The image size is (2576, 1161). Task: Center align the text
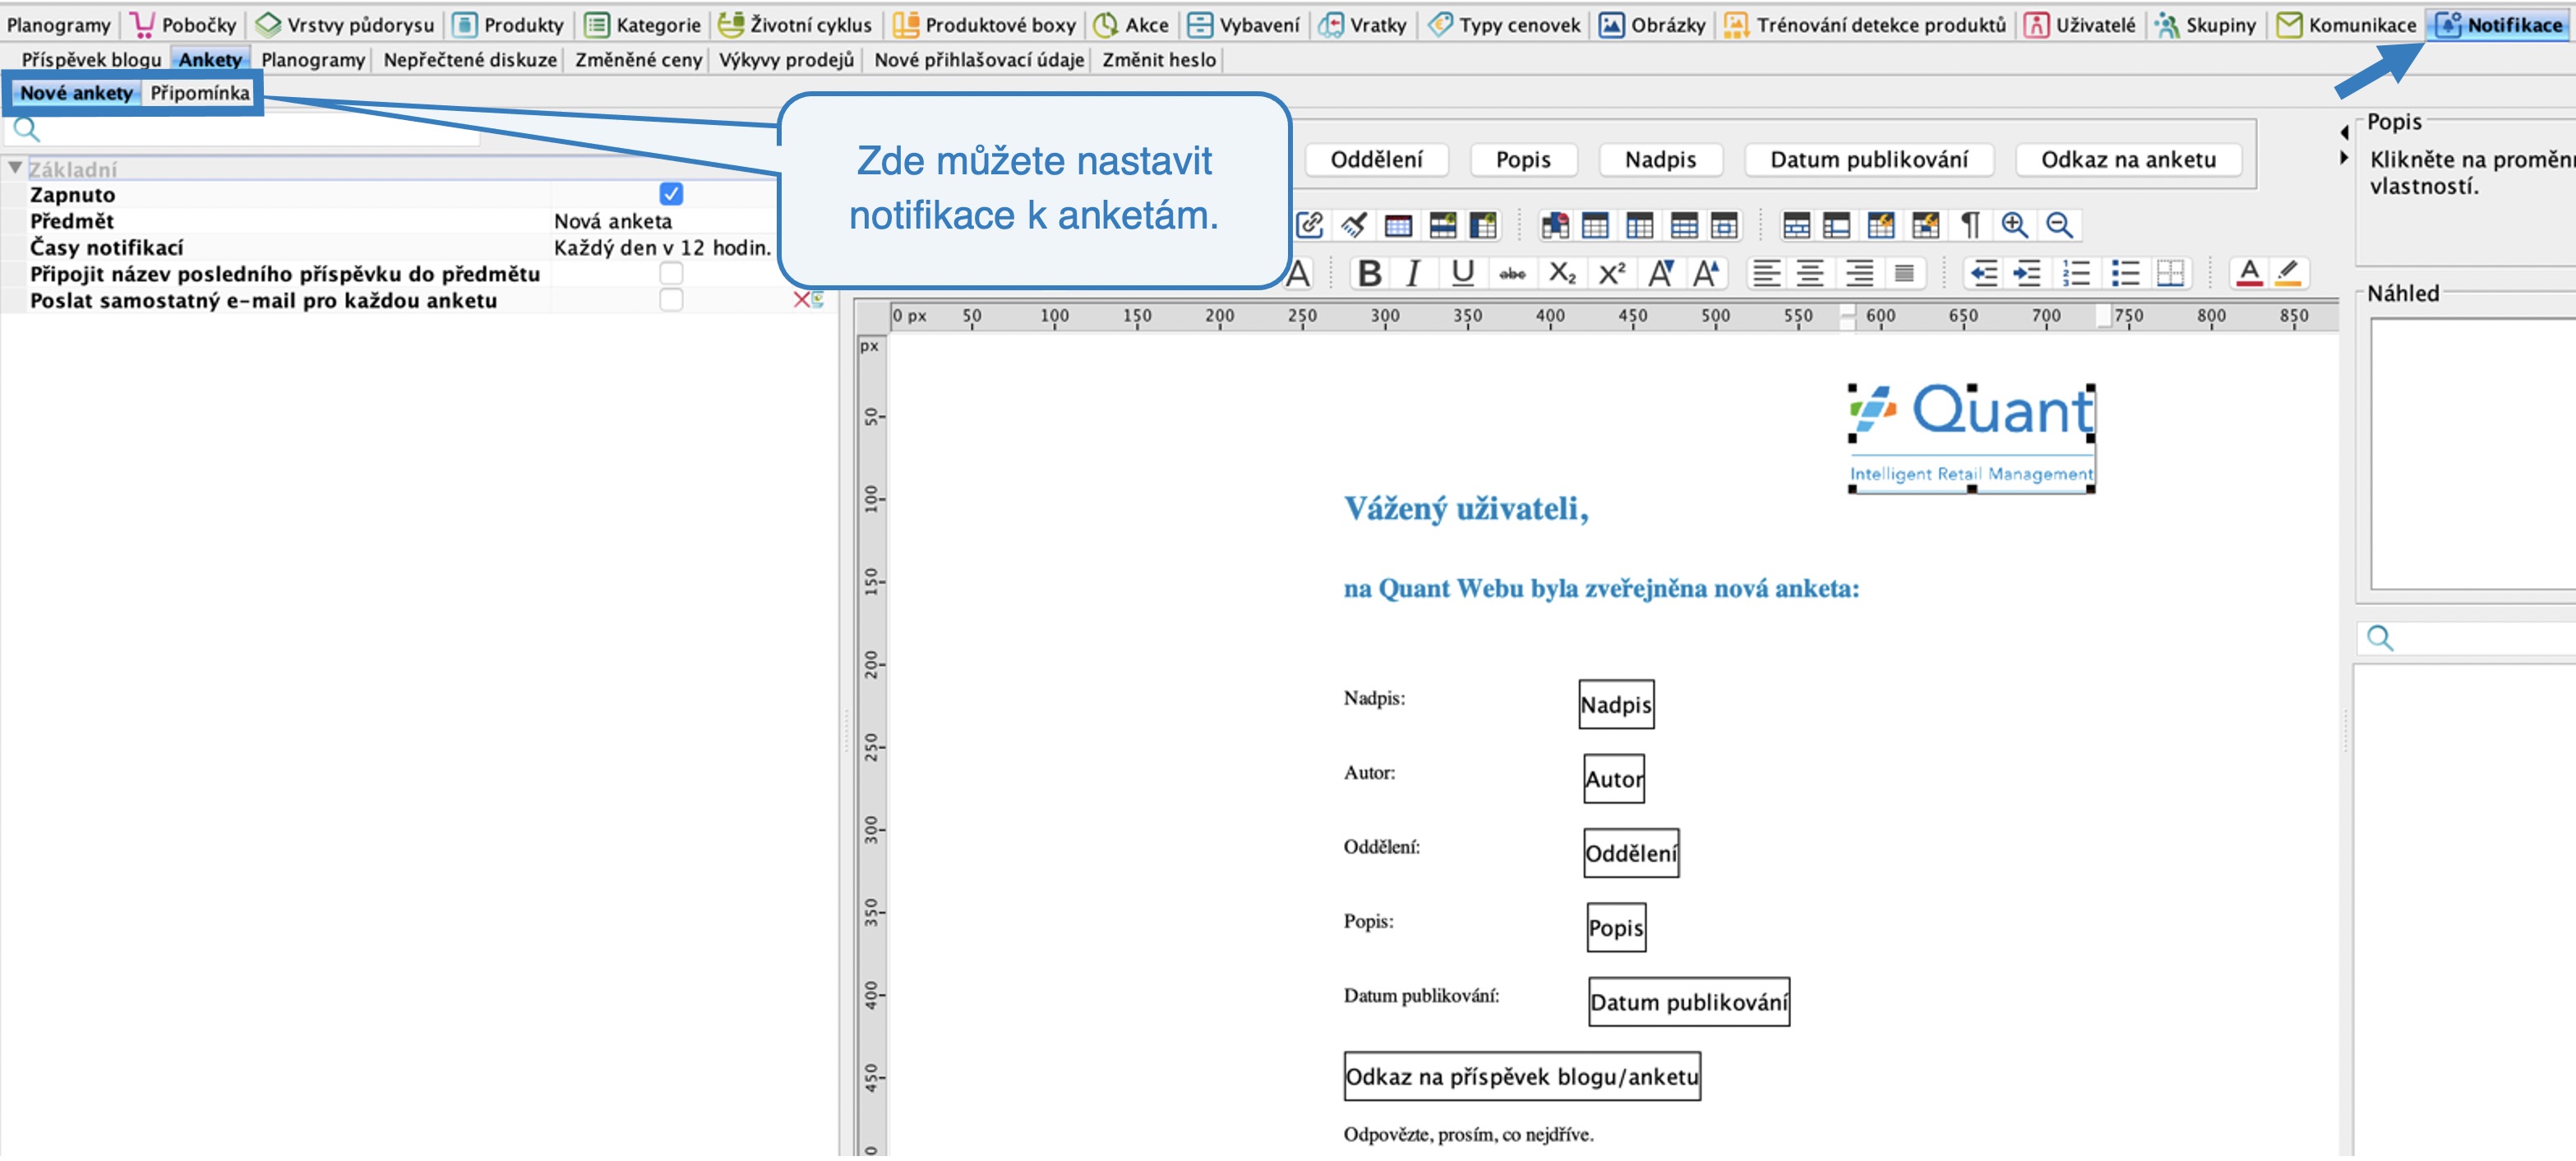pyautogui.click(x=1810, y=273)
